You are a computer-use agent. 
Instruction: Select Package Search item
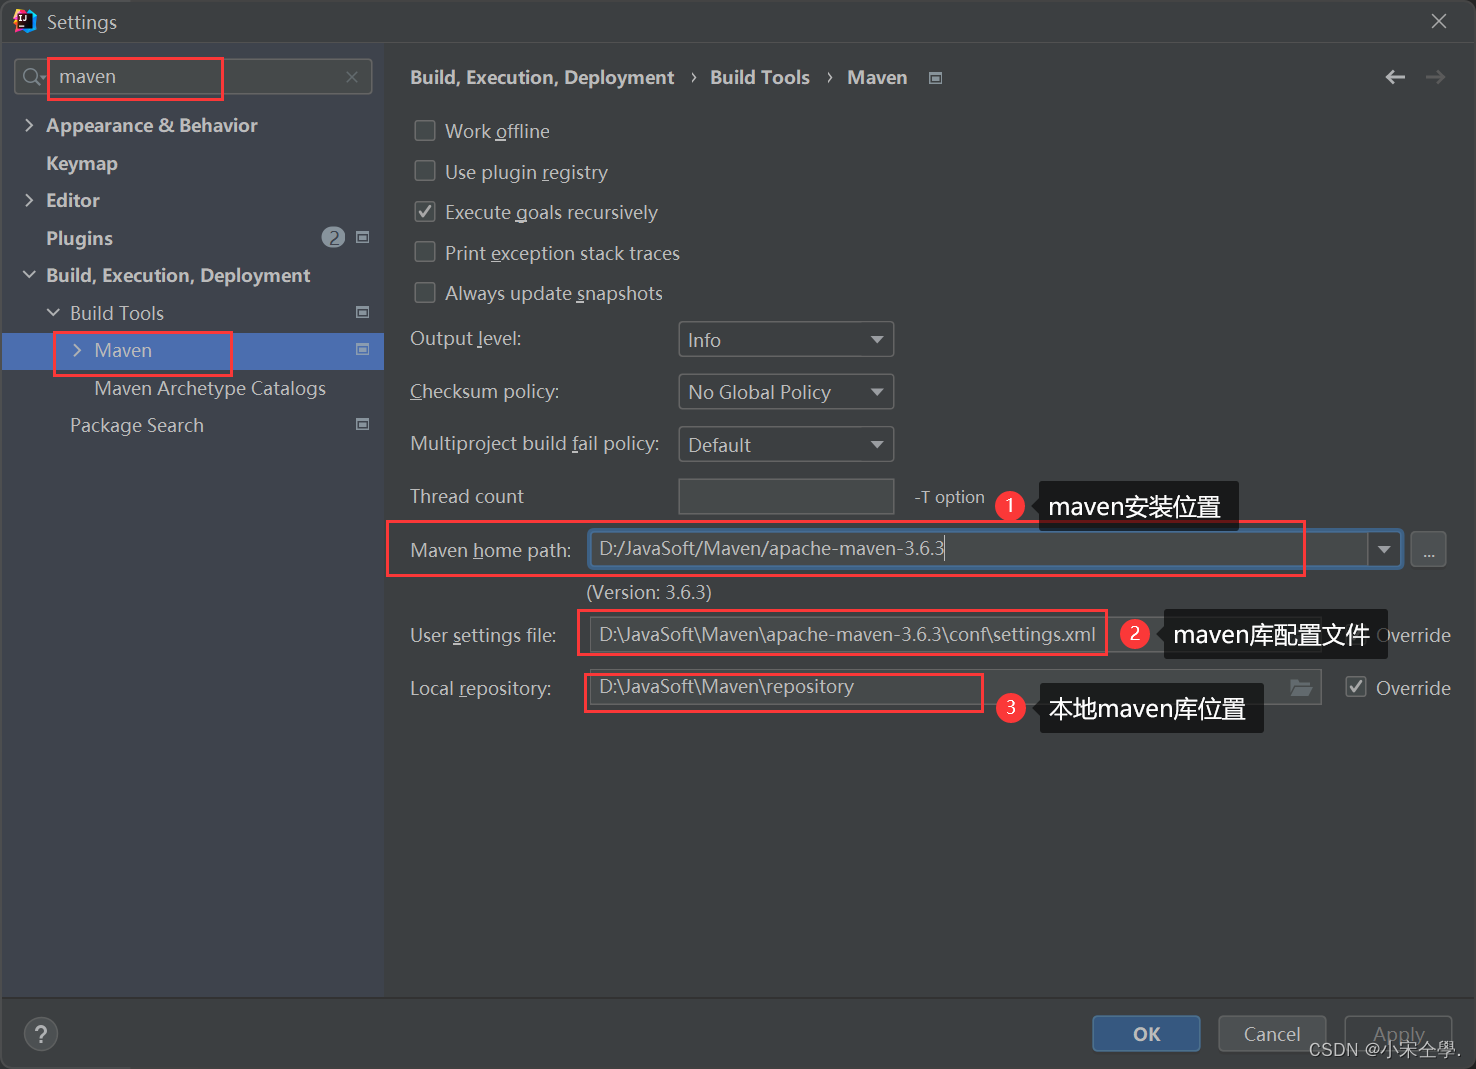(137, 425)
